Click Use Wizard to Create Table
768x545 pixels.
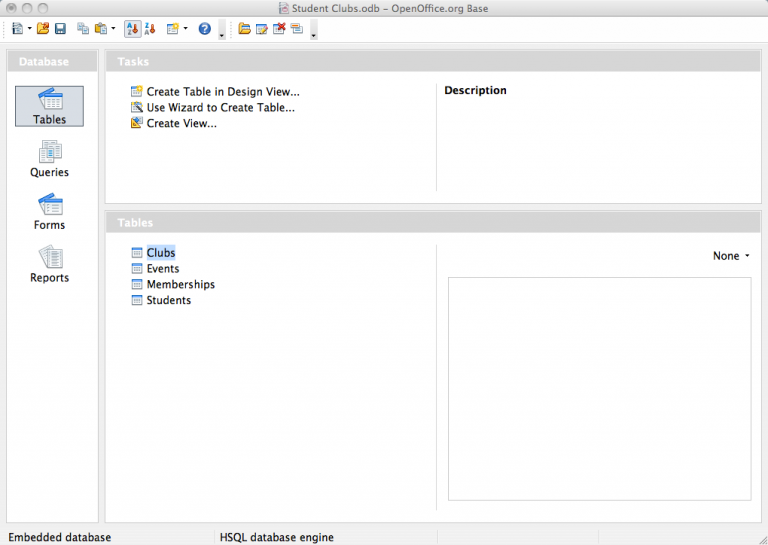pos(220,108)
